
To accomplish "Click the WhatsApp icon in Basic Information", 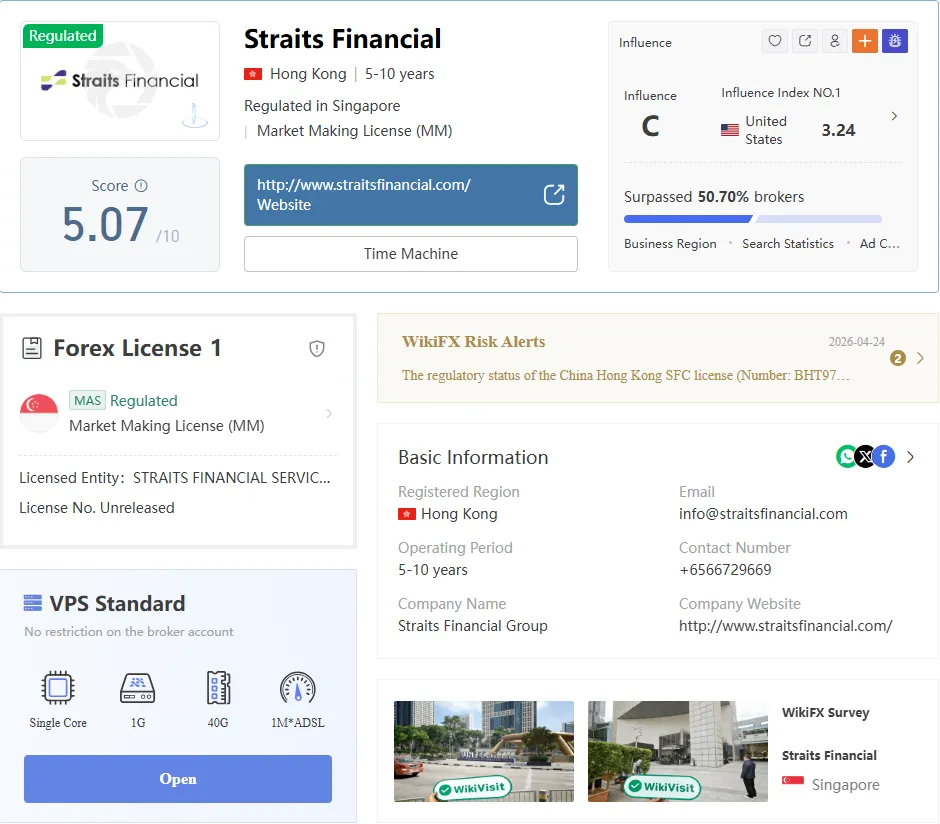I will tap(846, 457).
